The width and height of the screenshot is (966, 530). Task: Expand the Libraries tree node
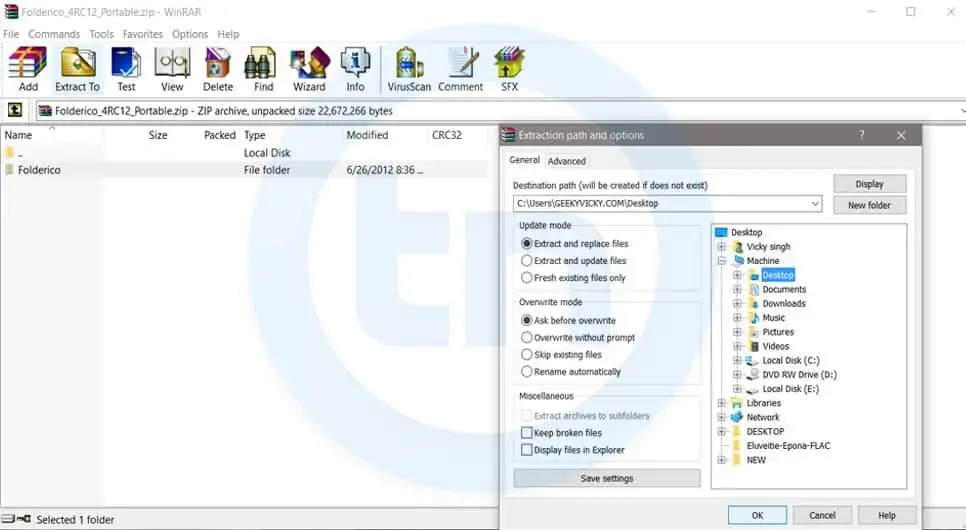pos(721,403)
